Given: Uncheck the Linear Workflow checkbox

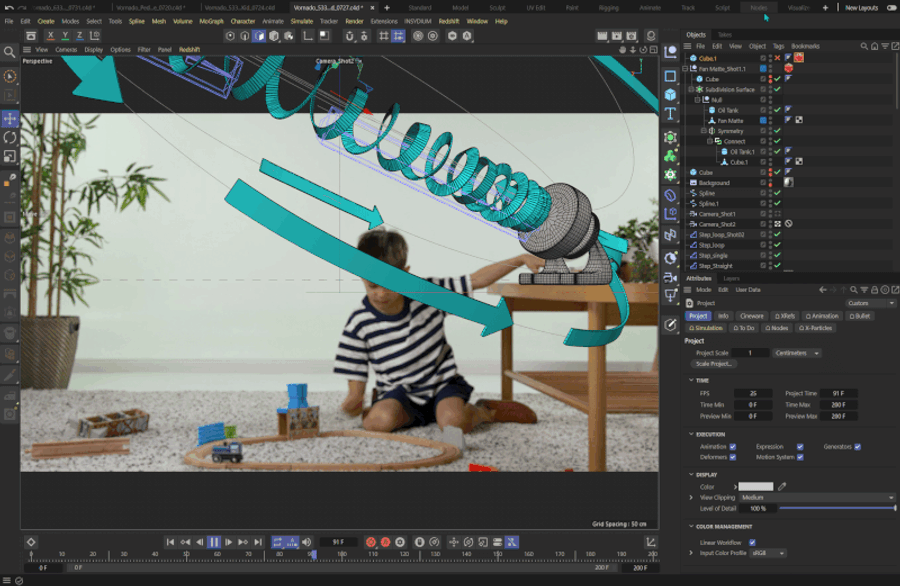Looking at the screenshot, I should pyautogui.click(x=752, y=542).
